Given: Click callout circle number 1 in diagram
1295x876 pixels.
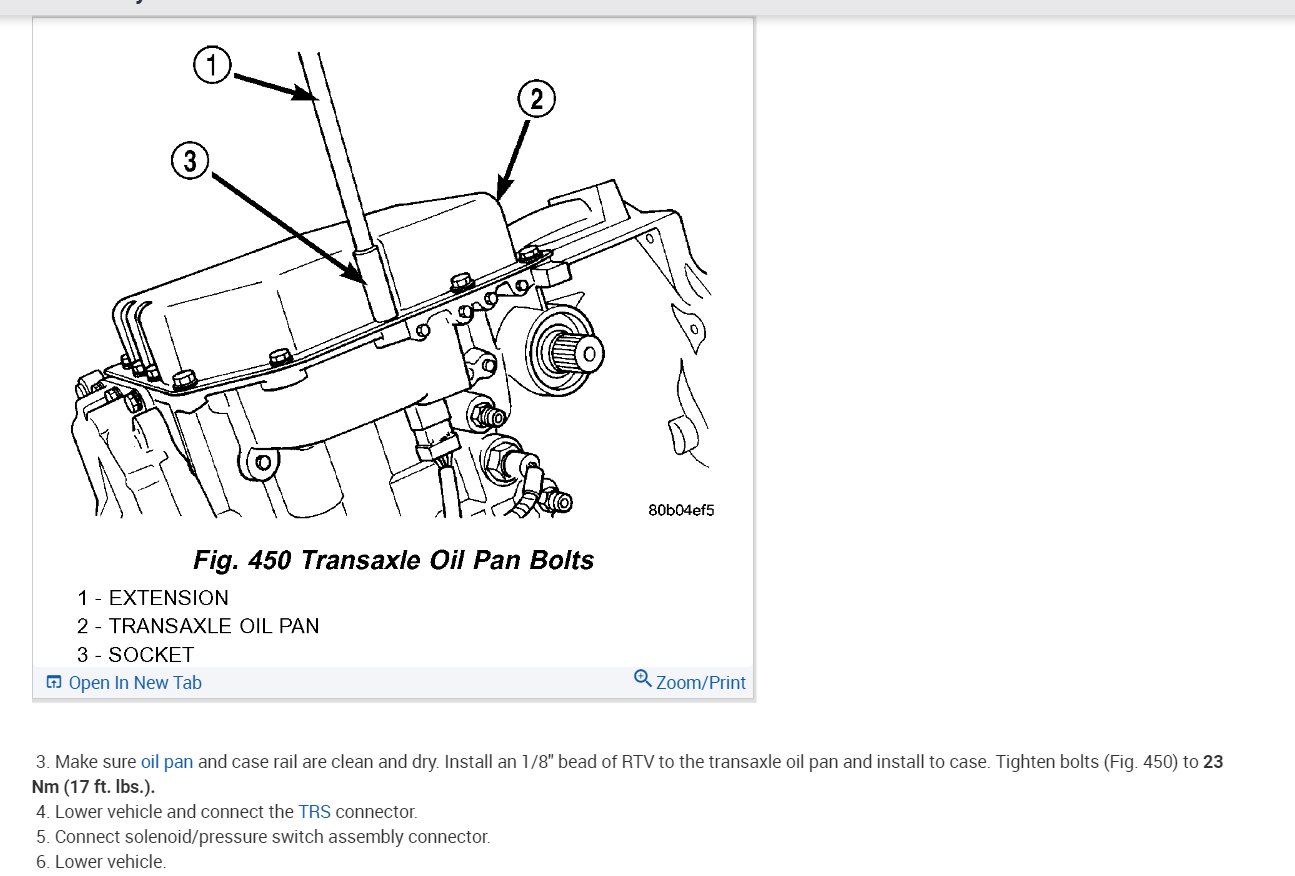Looking at the screenshot, I should [x=211, y=66].
